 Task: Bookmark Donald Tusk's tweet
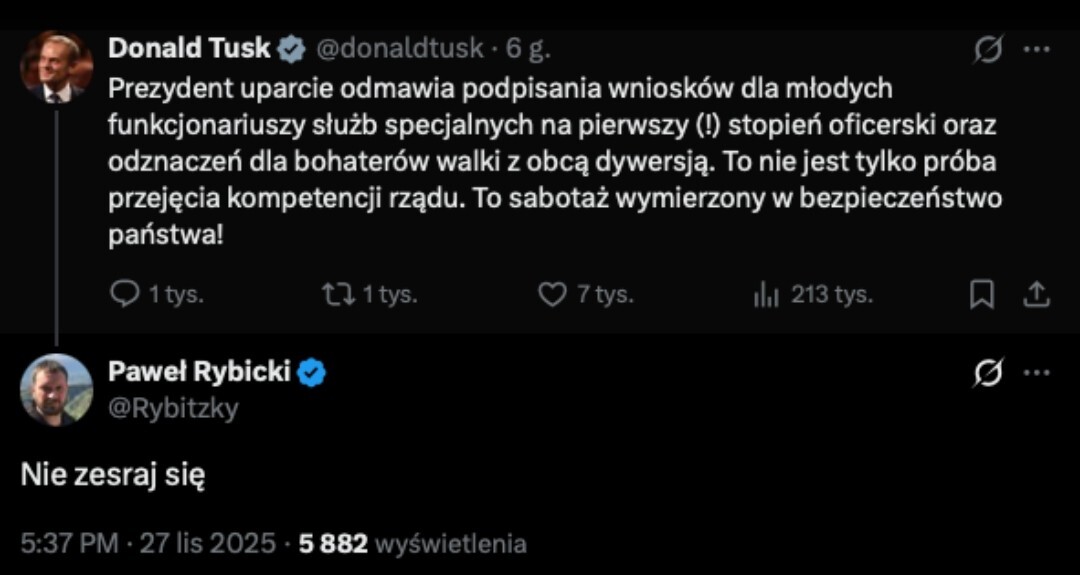coord(982,295)
